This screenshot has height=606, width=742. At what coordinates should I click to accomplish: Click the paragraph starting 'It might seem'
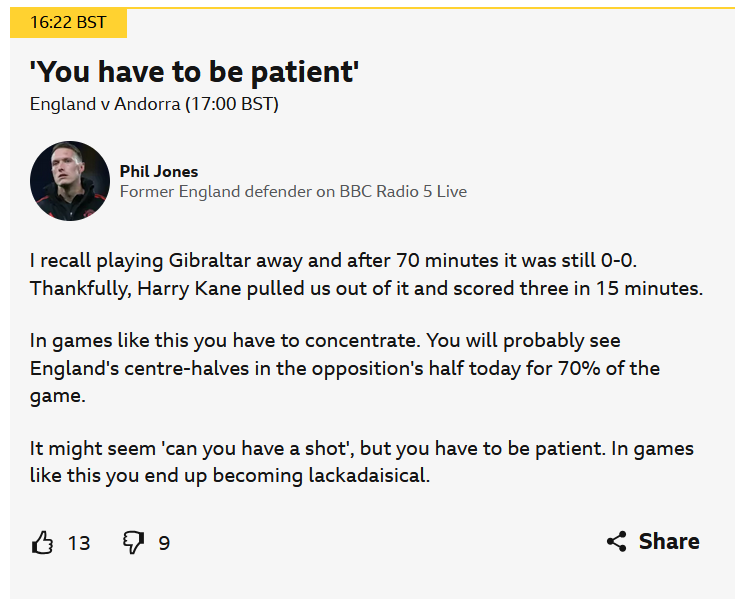tap(361, 461)
